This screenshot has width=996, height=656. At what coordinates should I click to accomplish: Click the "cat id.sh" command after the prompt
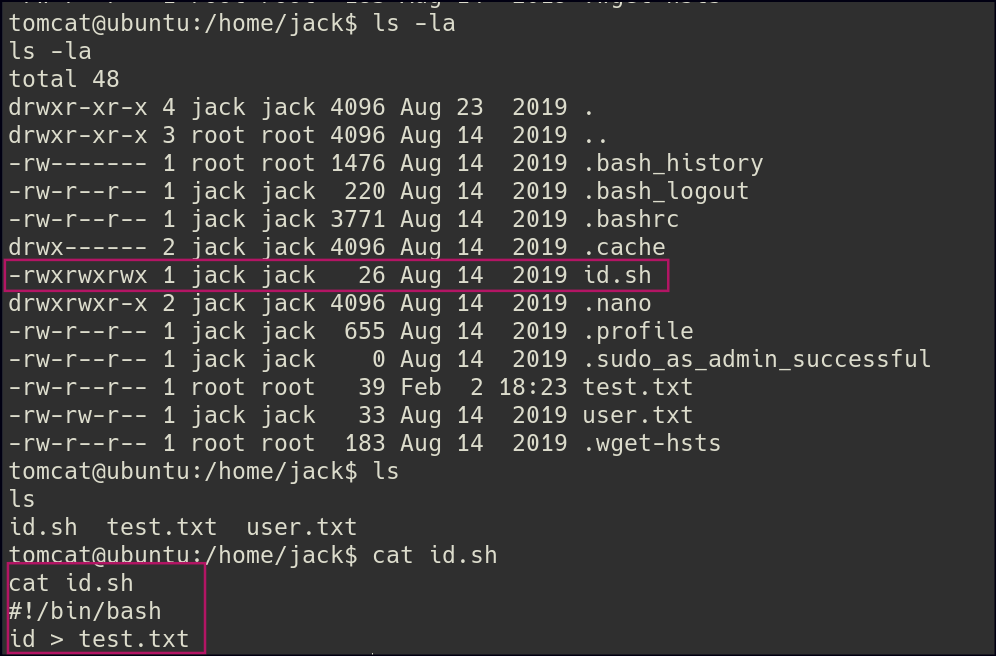(x=435, y=555)
